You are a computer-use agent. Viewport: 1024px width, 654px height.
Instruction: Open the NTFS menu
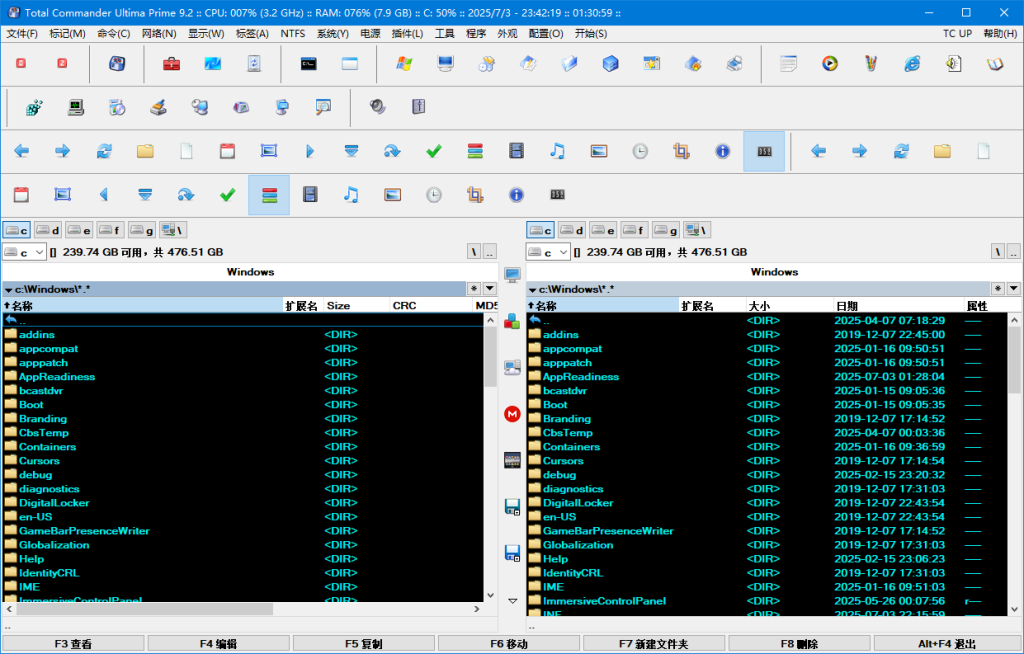[293, 33]
